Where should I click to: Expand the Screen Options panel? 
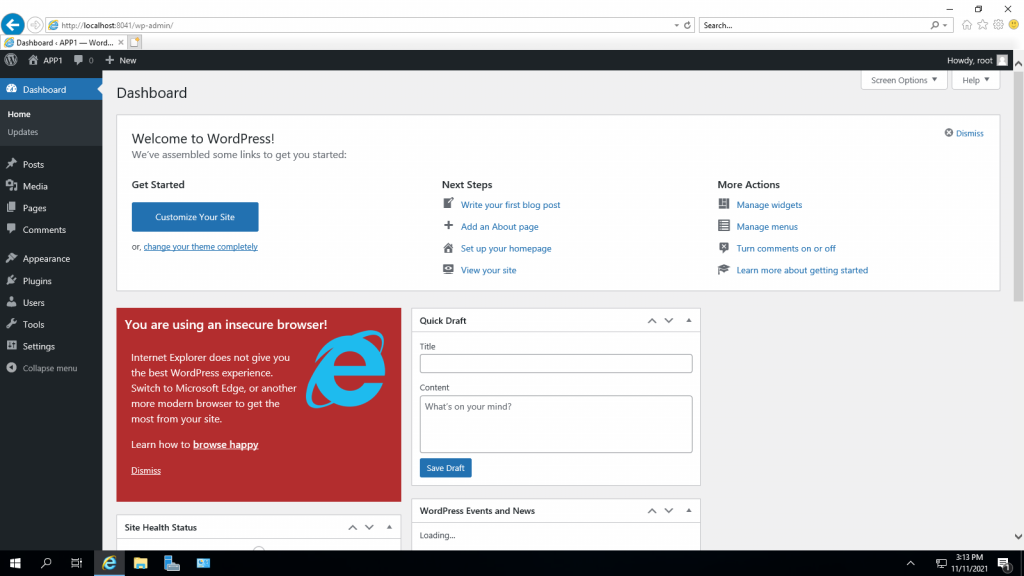pos(904,80)
